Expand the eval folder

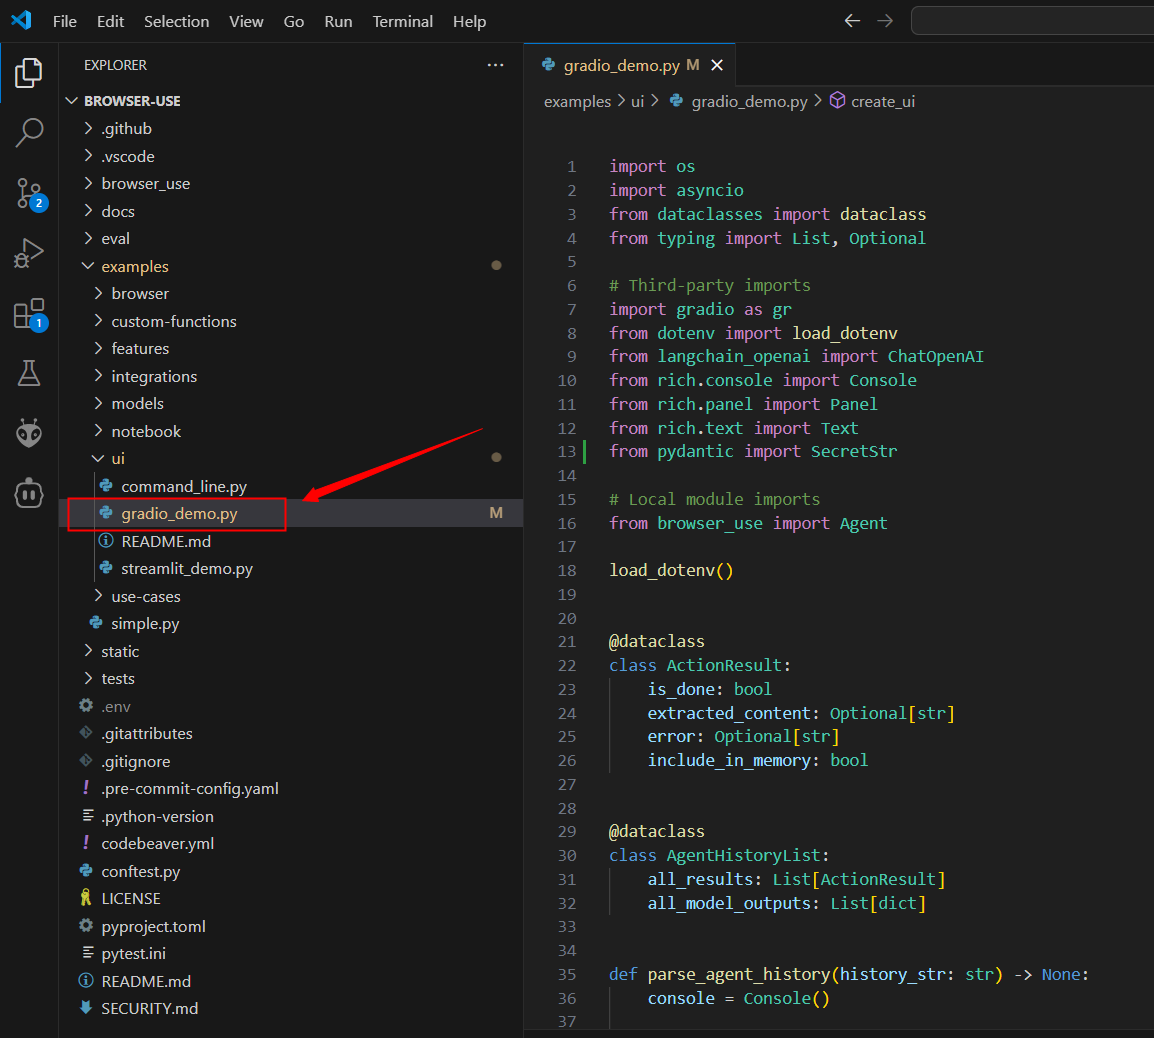click(291, 239)
